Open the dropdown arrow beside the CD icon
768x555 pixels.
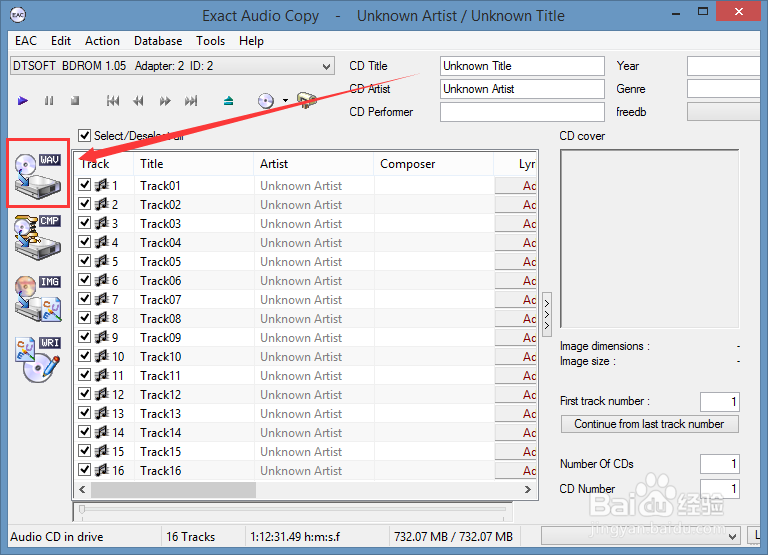pos(285,101)
